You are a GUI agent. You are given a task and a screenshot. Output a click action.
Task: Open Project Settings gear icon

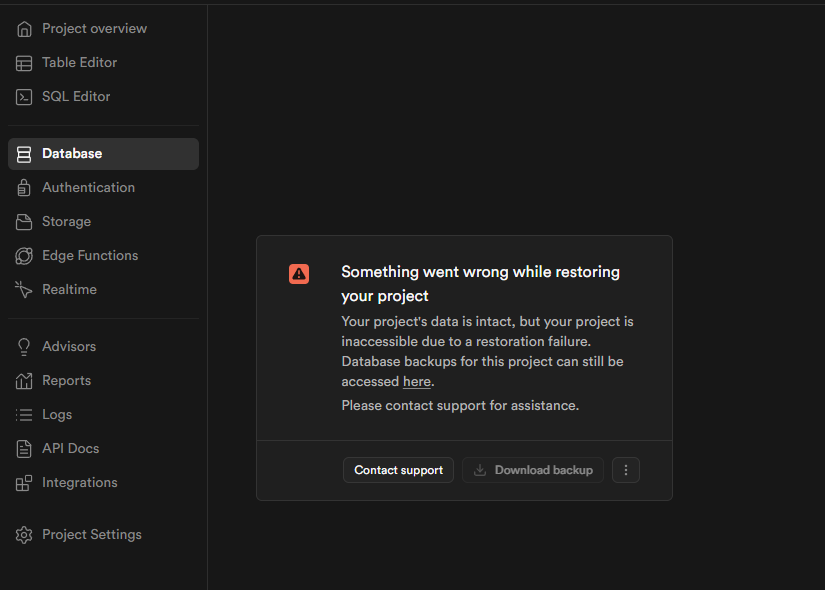24,535
